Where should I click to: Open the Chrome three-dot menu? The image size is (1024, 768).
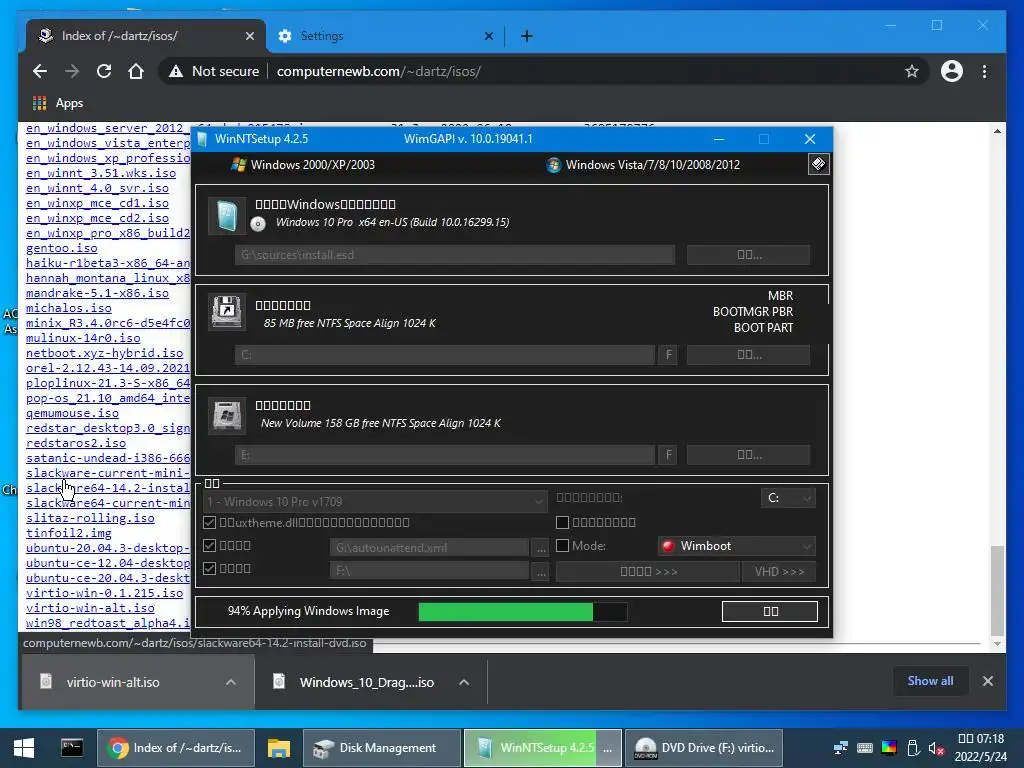pos(984,71)
